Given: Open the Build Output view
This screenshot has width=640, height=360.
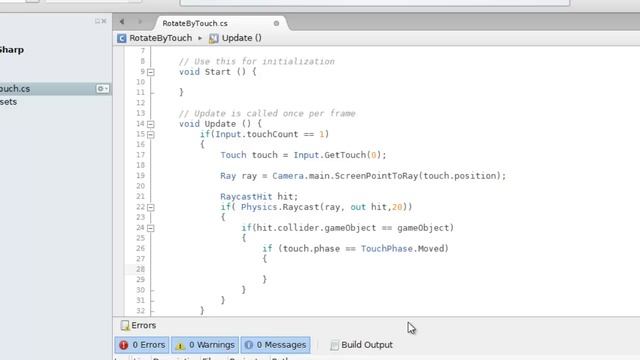Looking at the screenshot, I should 361,345.
